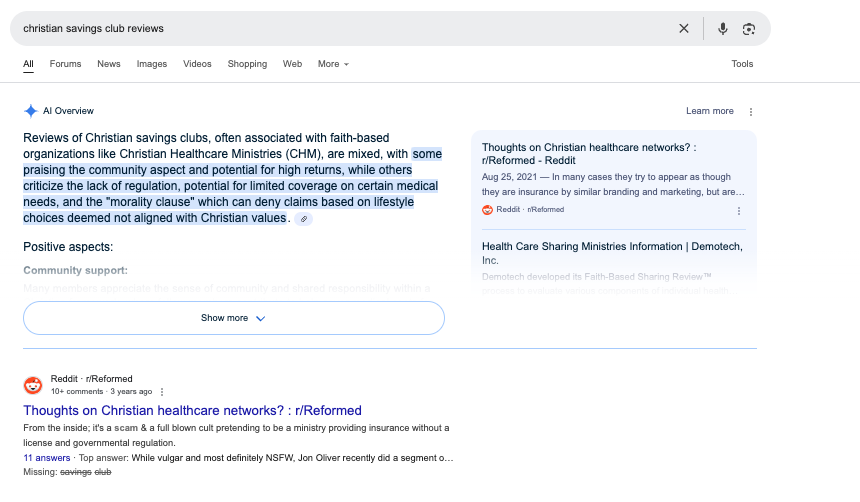Click 'Reddit · r/Reformed' label in source card
The width and height of the screenshot is (860, 502).
[530, 210]
